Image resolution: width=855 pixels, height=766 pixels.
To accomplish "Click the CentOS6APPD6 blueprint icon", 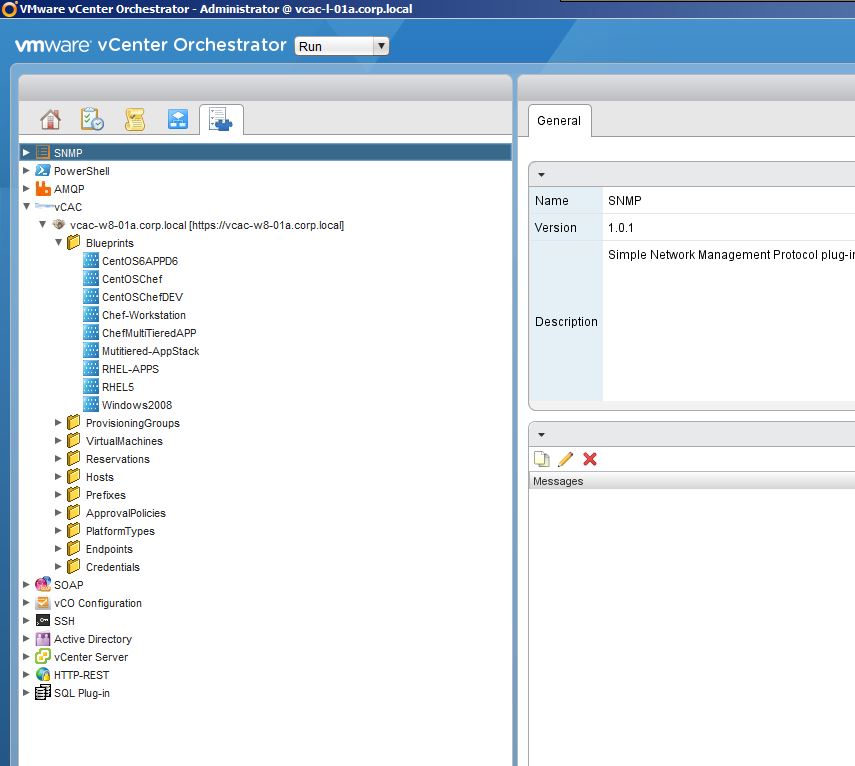I will point(91,261).
